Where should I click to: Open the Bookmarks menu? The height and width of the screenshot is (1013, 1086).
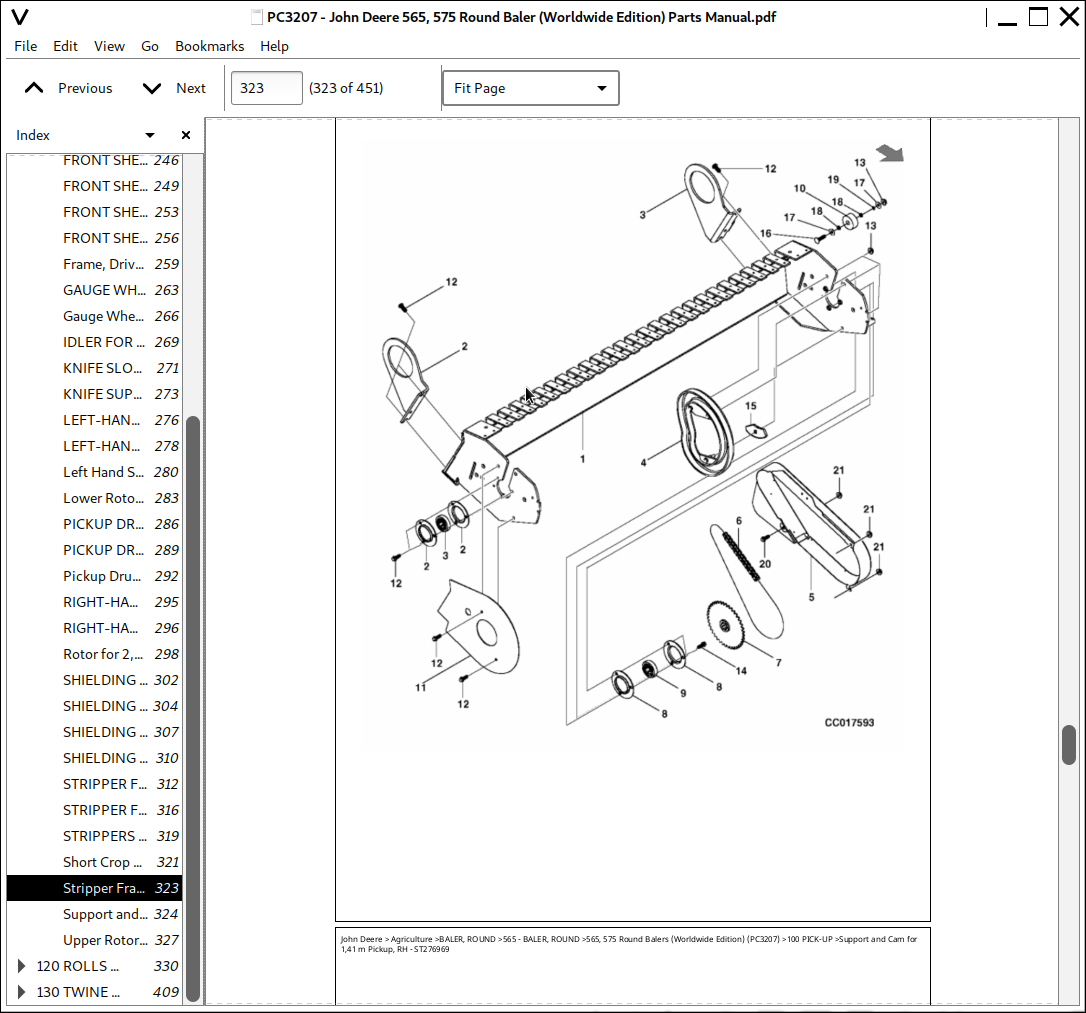[209, 46]
